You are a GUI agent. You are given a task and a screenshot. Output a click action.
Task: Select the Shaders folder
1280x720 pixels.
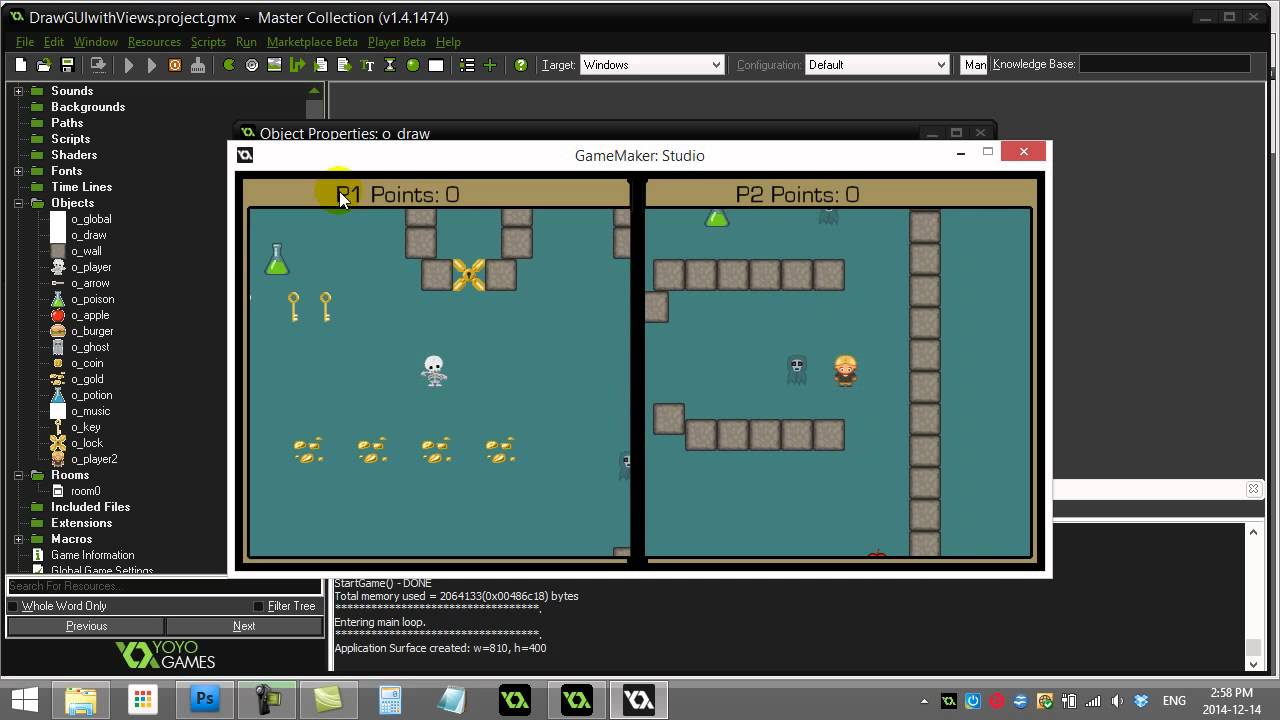point(74,155)
